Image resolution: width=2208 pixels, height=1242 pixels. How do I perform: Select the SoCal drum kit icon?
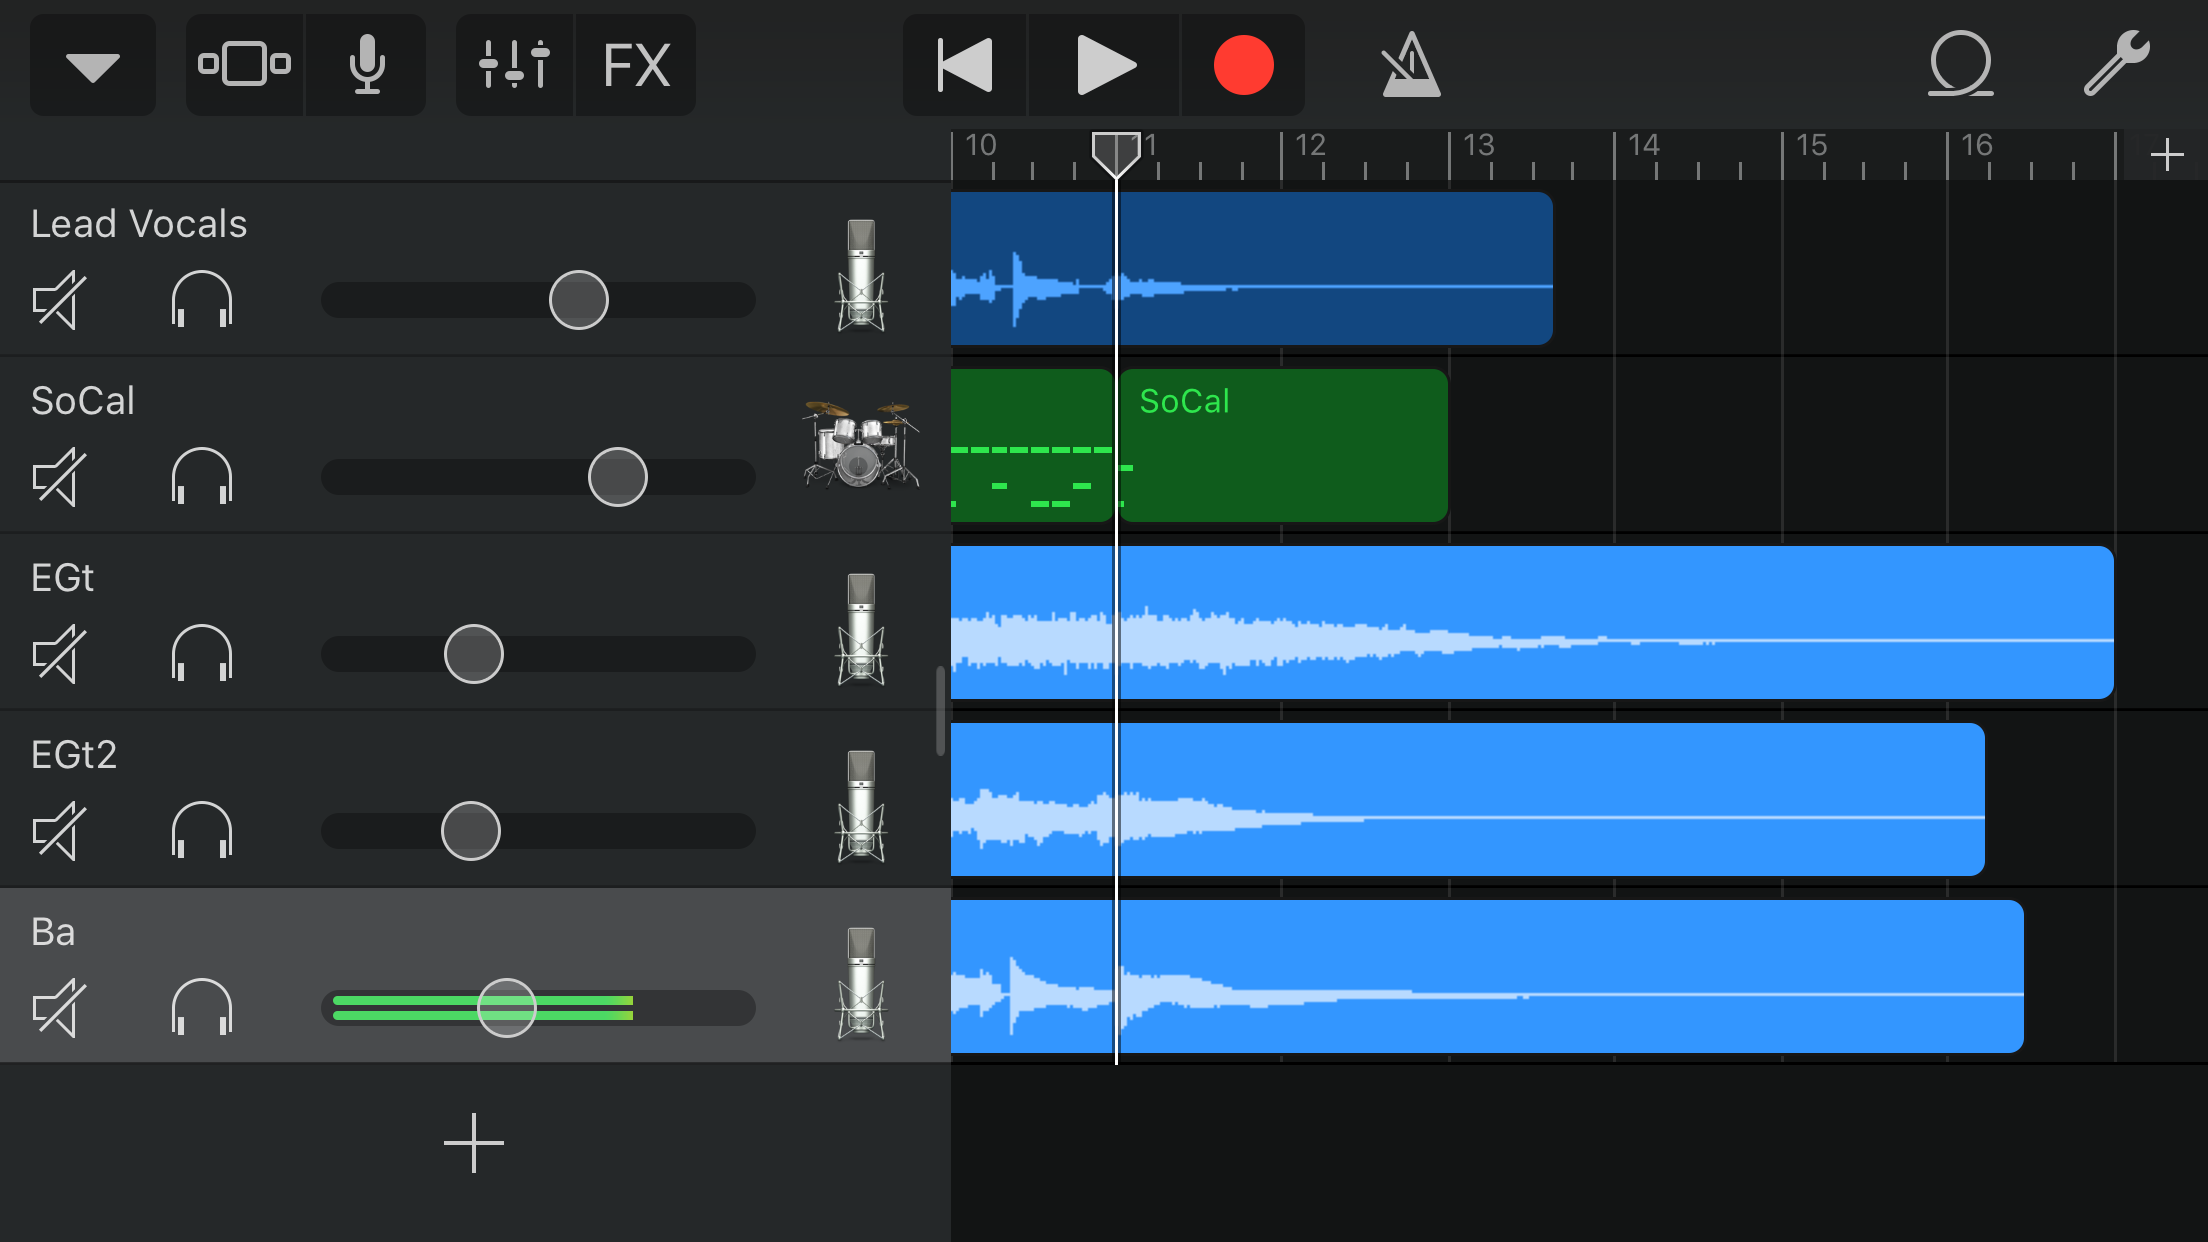click(860, 445)
